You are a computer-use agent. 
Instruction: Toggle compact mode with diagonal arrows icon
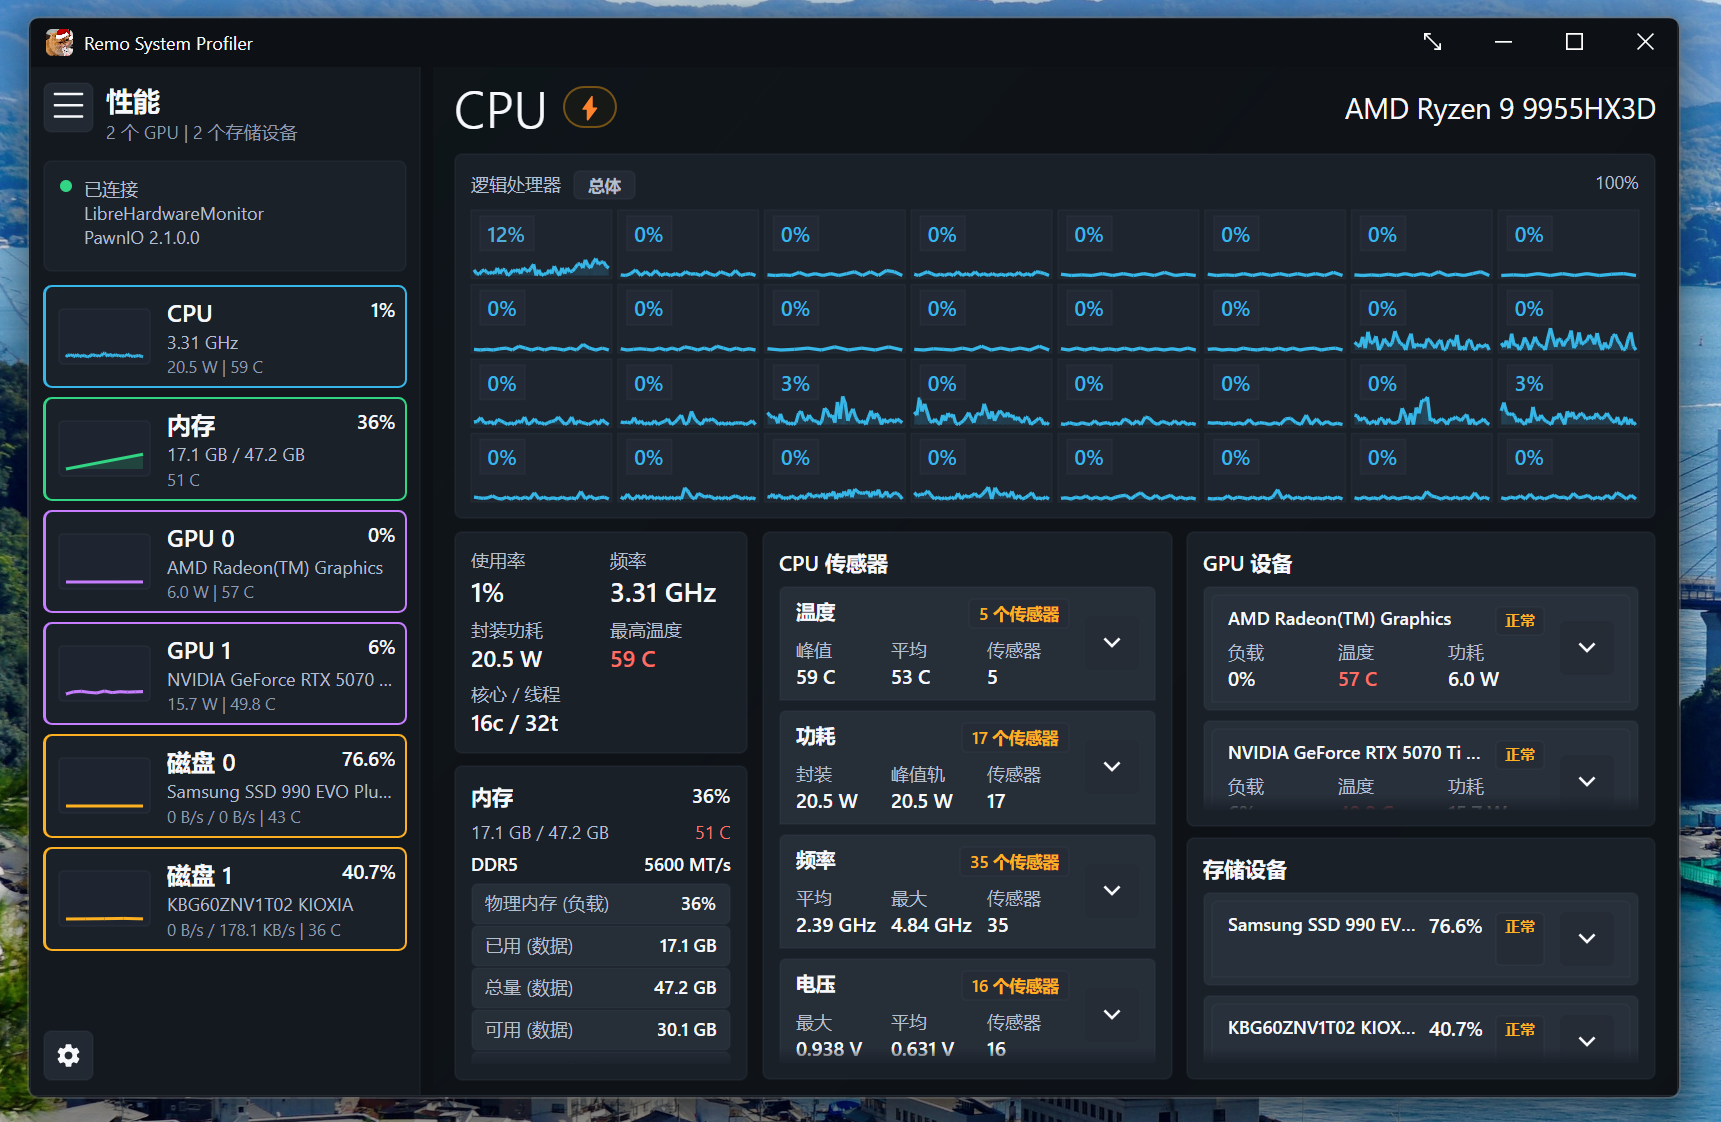(x=1432, y=42)
